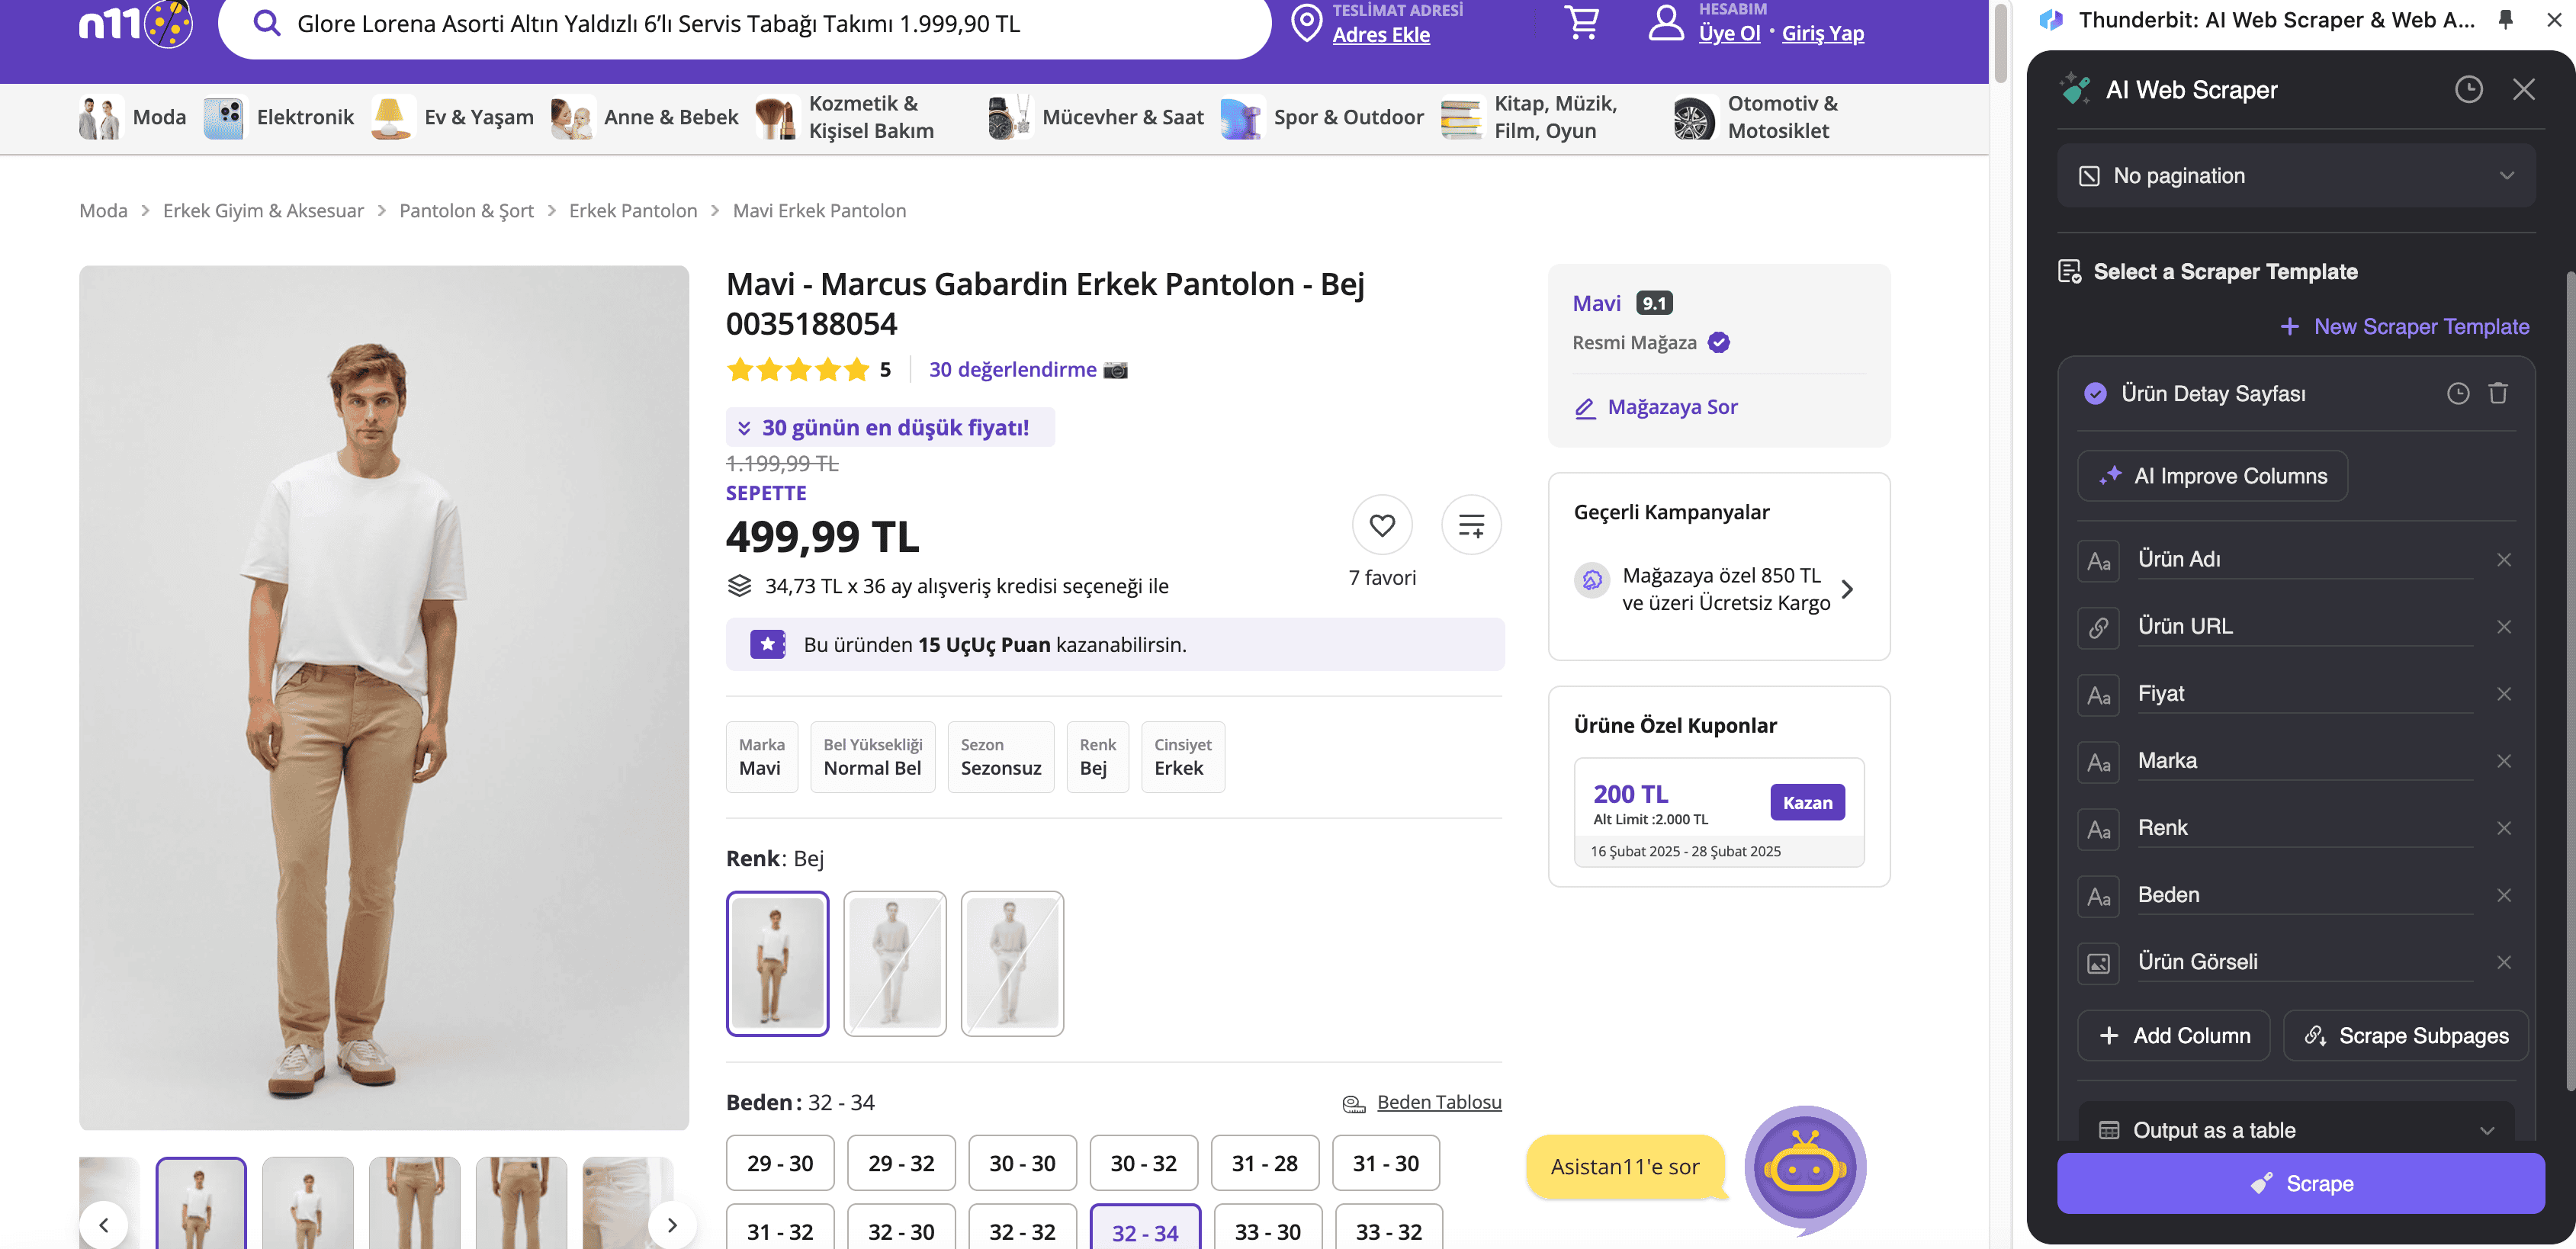Click the shopping cart icon

click(1582, 22)
